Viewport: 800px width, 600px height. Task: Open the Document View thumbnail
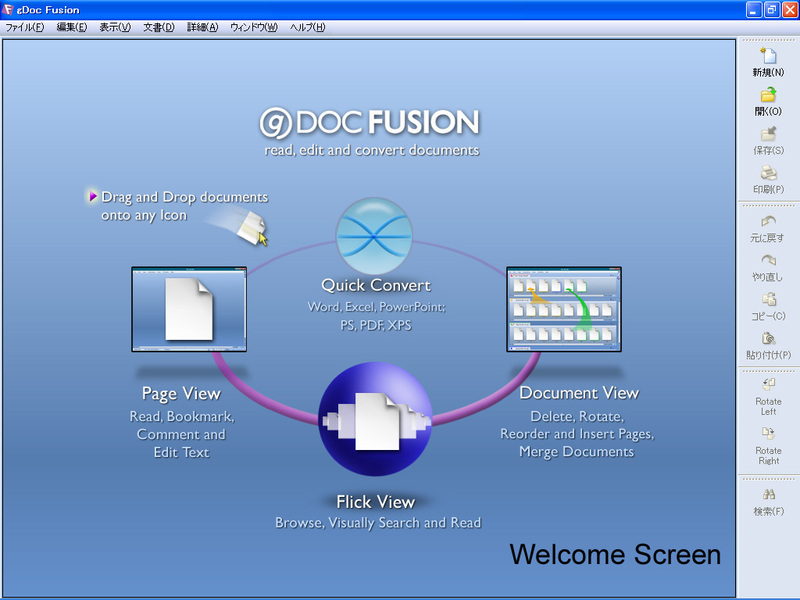point(564,309)
